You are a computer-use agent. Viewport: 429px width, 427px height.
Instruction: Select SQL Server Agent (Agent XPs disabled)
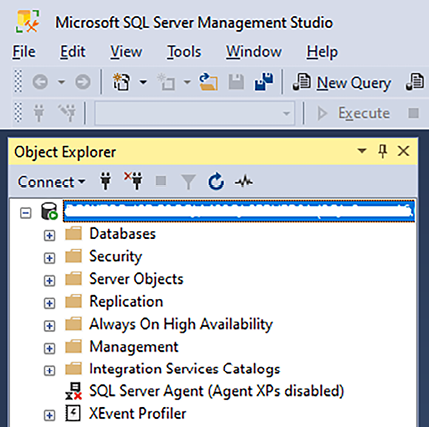pos(217,392)
